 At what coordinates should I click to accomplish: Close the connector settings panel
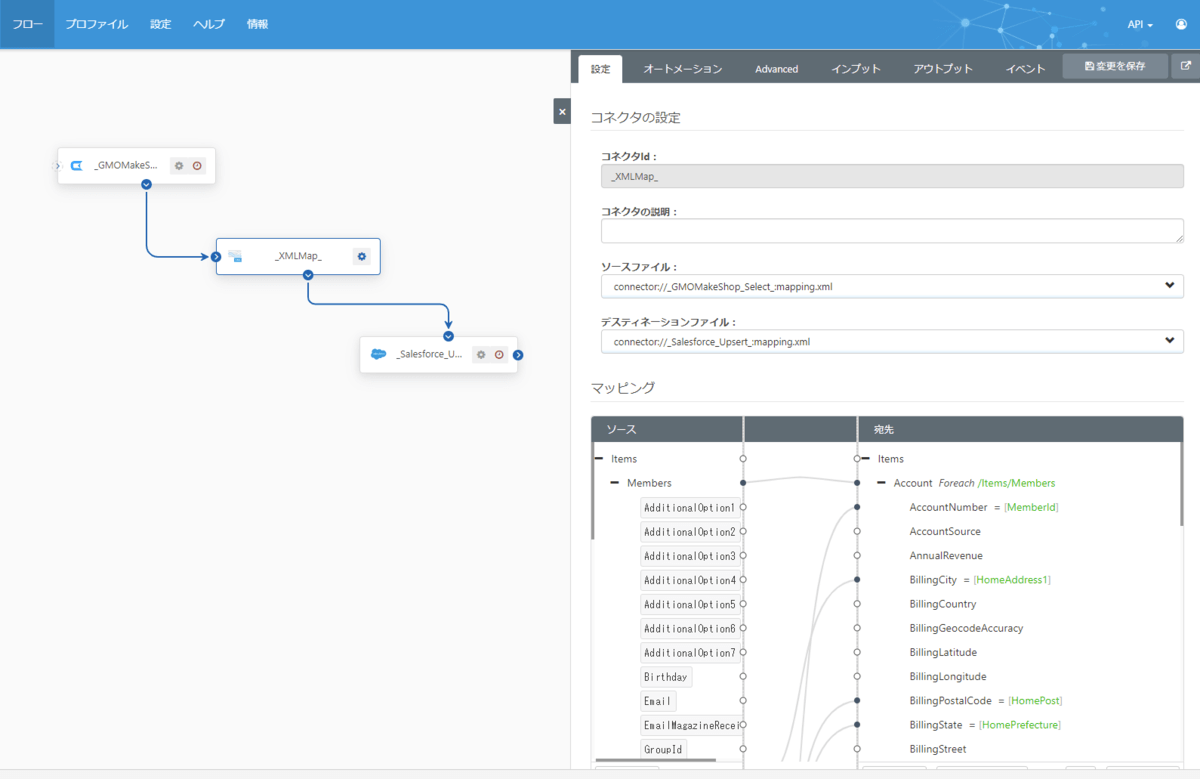(562, 112)
